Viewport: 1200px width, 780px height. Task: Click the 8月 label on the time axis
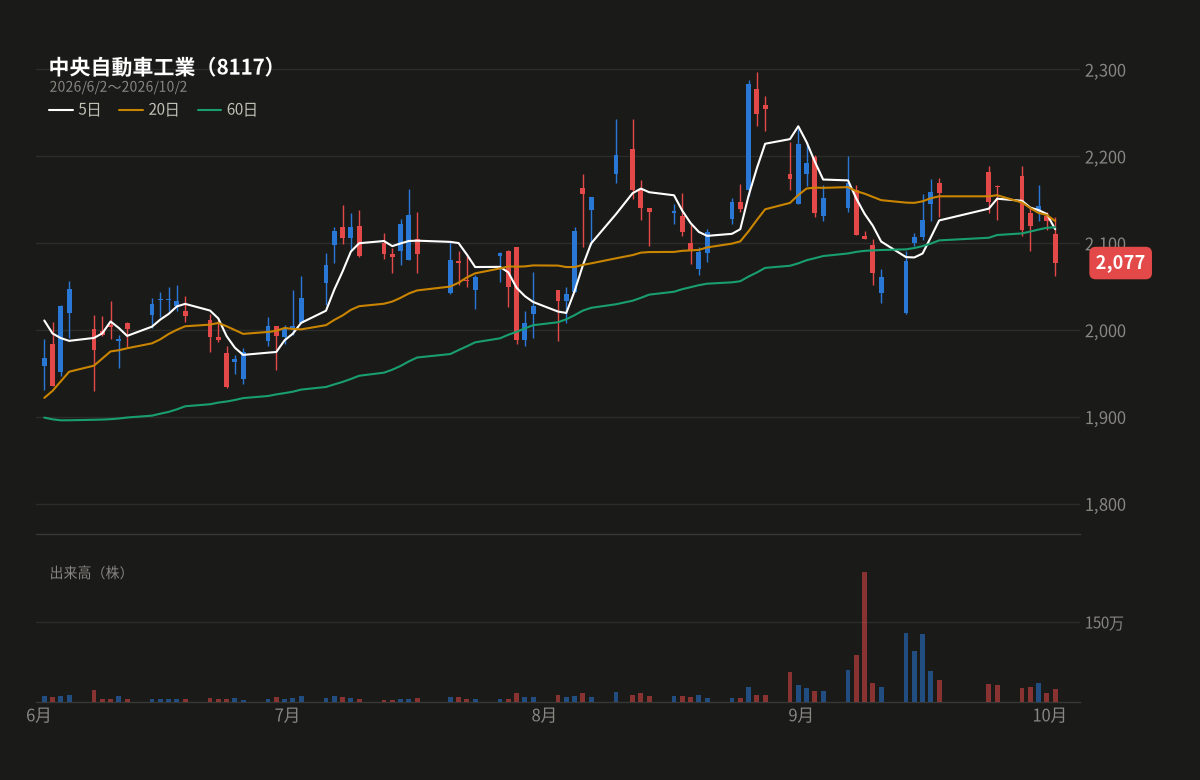coord(544,715)
